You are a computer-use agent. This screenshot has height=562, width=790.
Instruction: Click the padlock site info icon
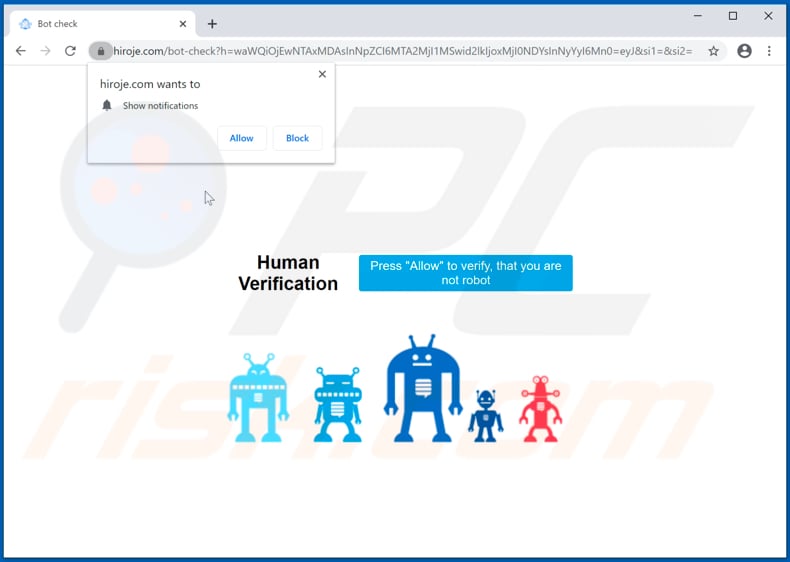tap(101, 51)
